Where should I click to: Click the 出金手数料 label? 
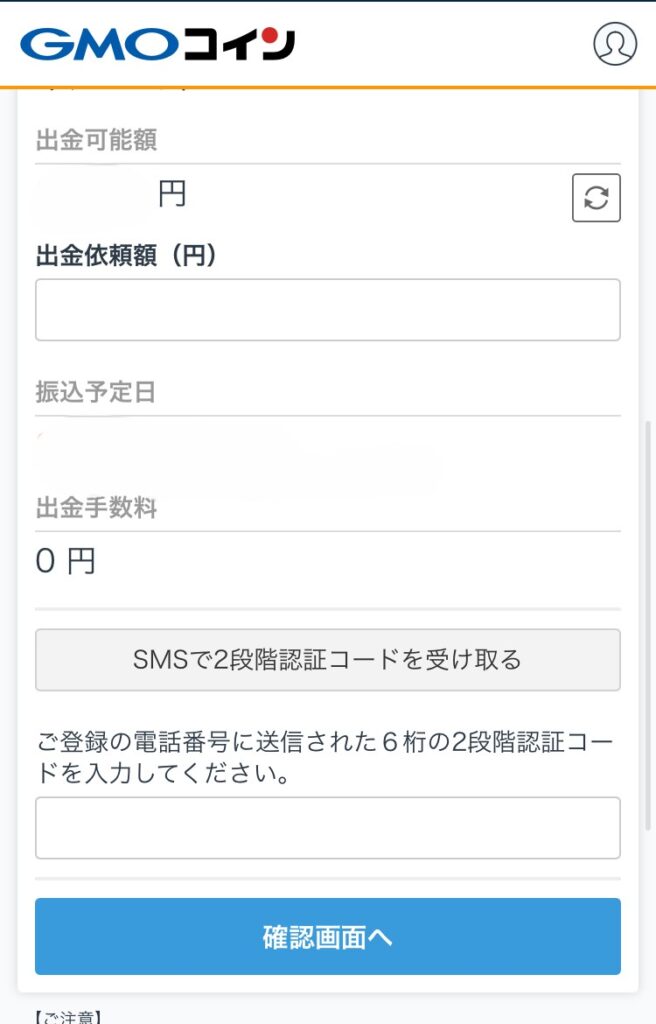tap(96, 509)
